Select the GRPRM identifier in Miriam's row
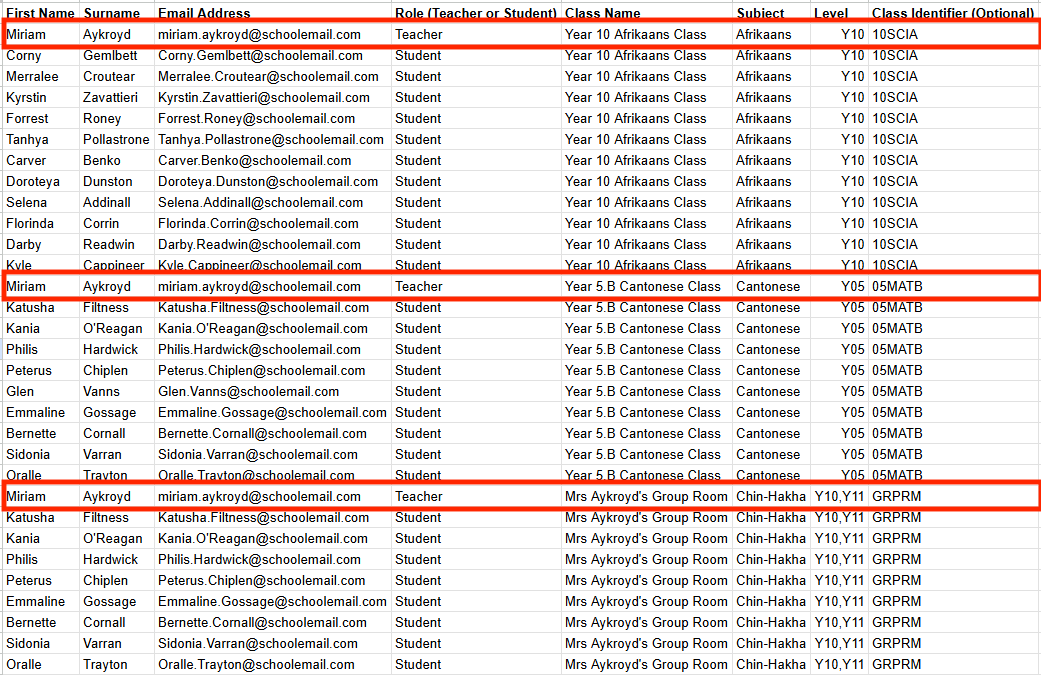 click(x=953, y=496)
